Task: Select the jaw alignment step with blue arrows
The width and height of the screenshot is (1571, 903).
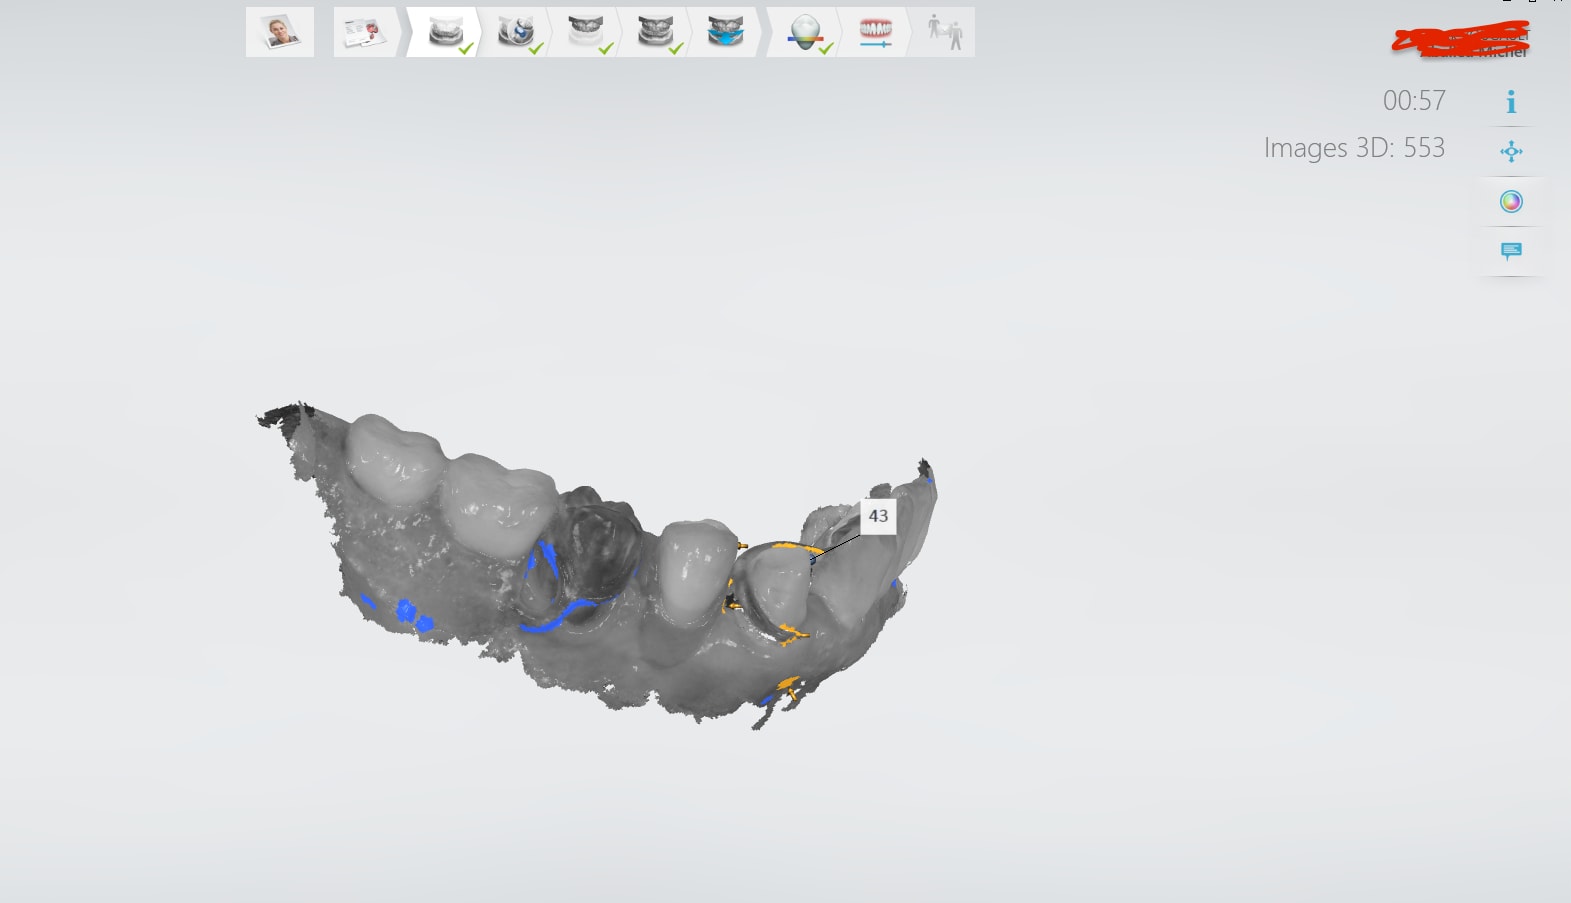Action: point(725,32)
